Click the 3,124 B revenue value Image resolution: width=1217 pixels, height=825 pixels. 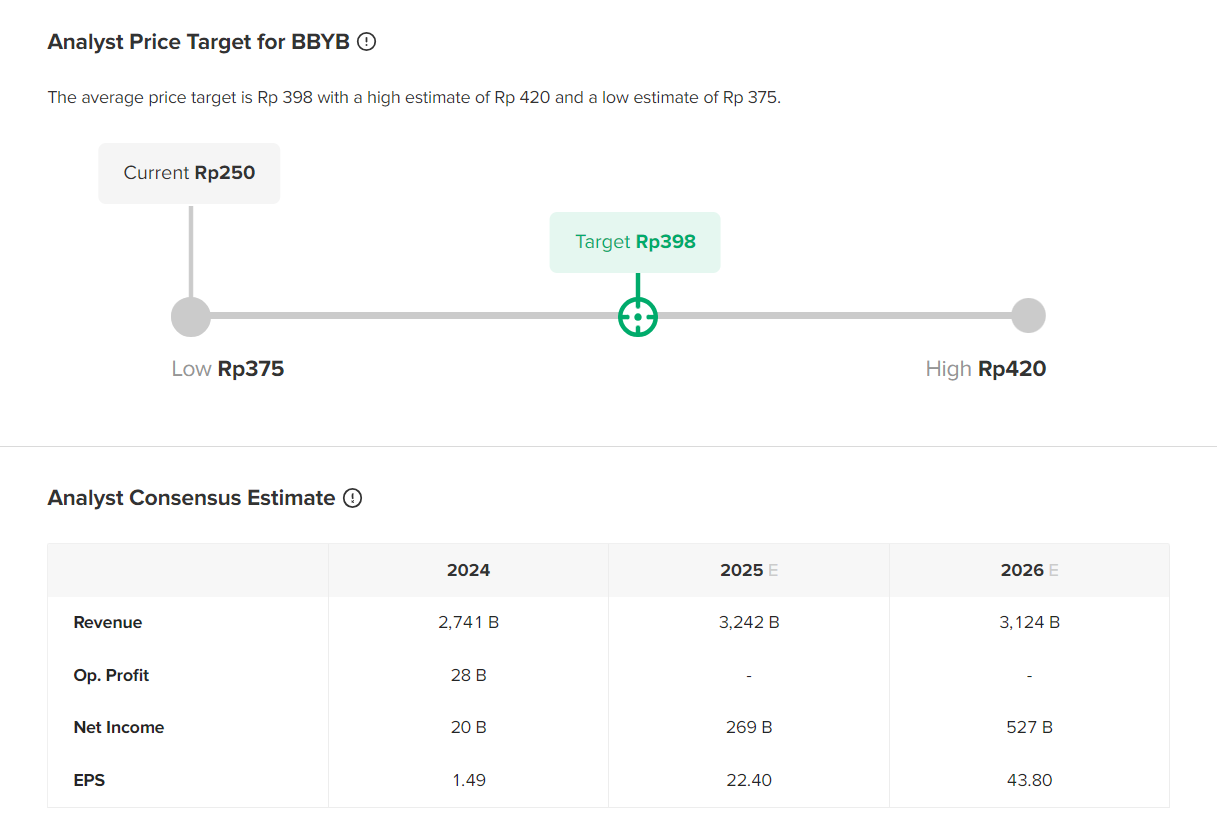1029,622
